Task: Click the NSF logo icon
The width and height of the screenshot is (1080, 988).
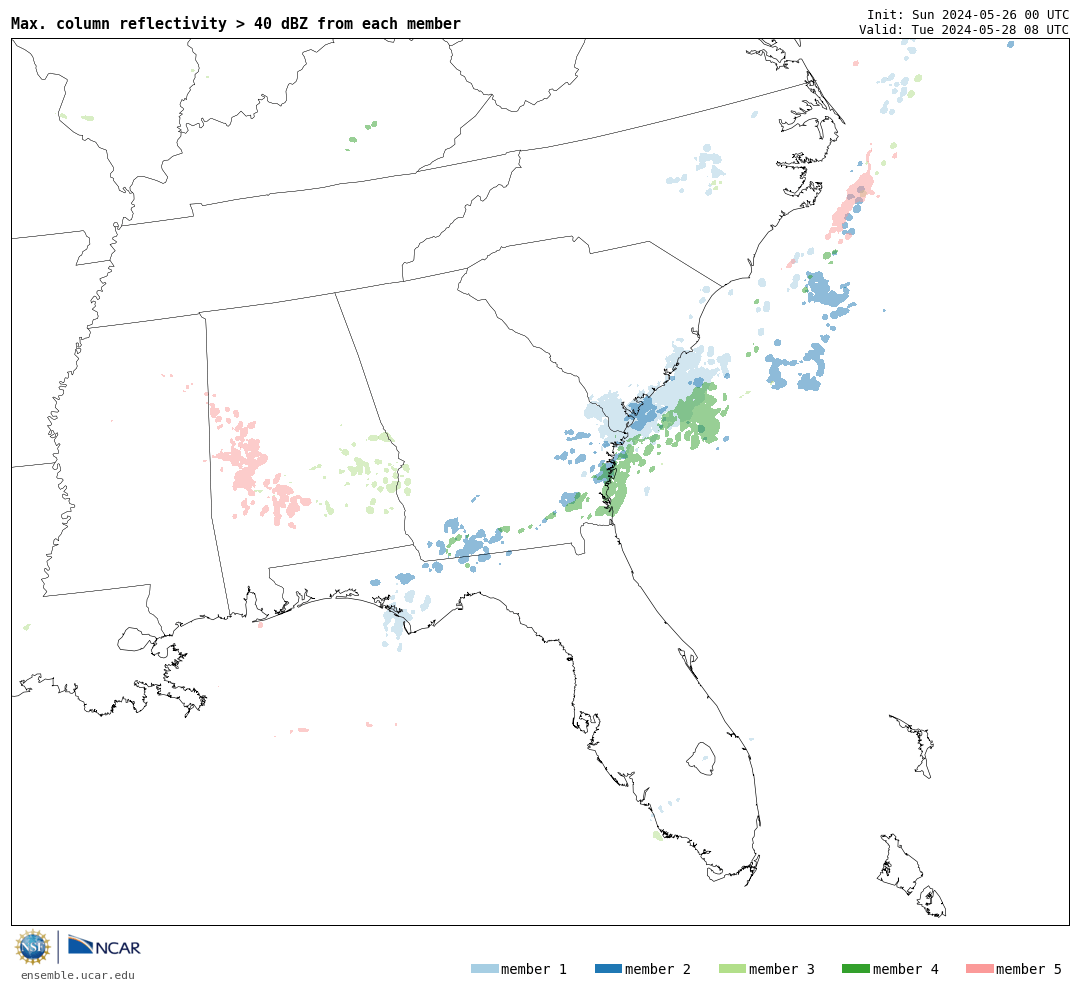Action: click(x=33, y=947)
